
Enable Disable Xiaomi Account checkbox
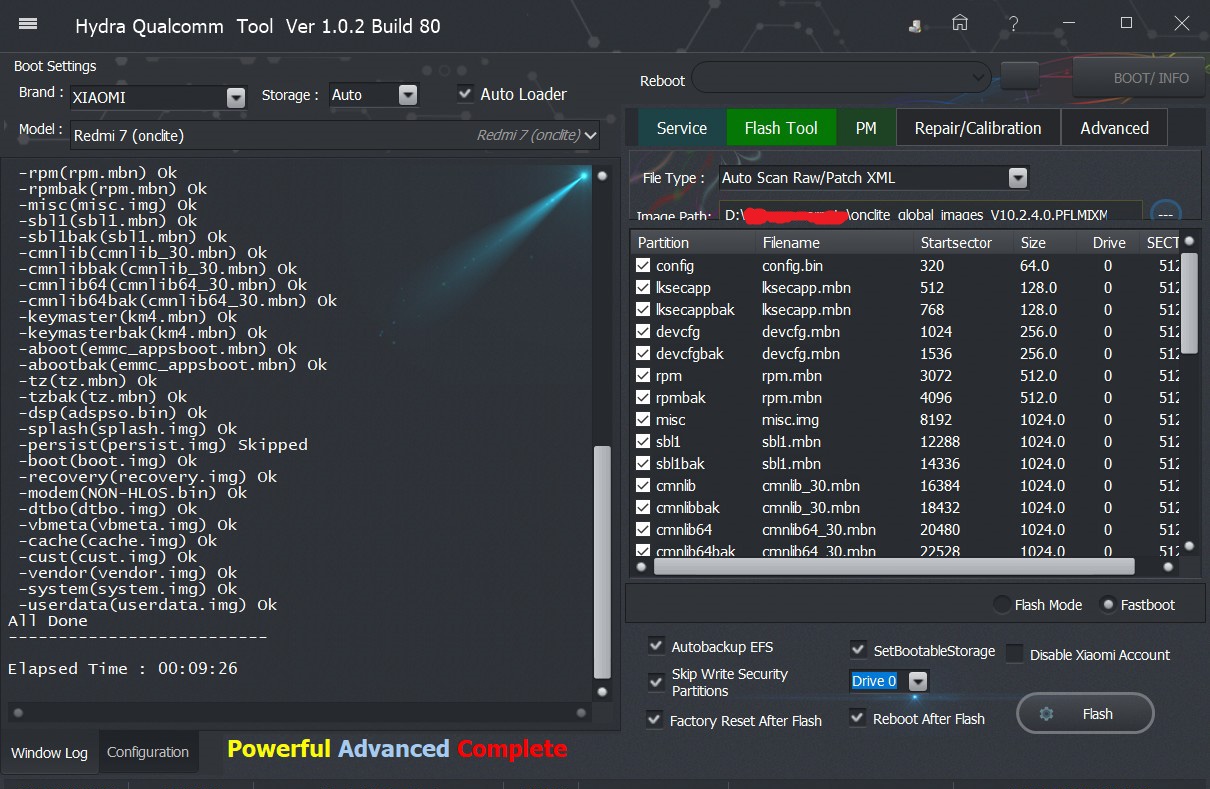pyautogui.click(x=1014, y=654)
